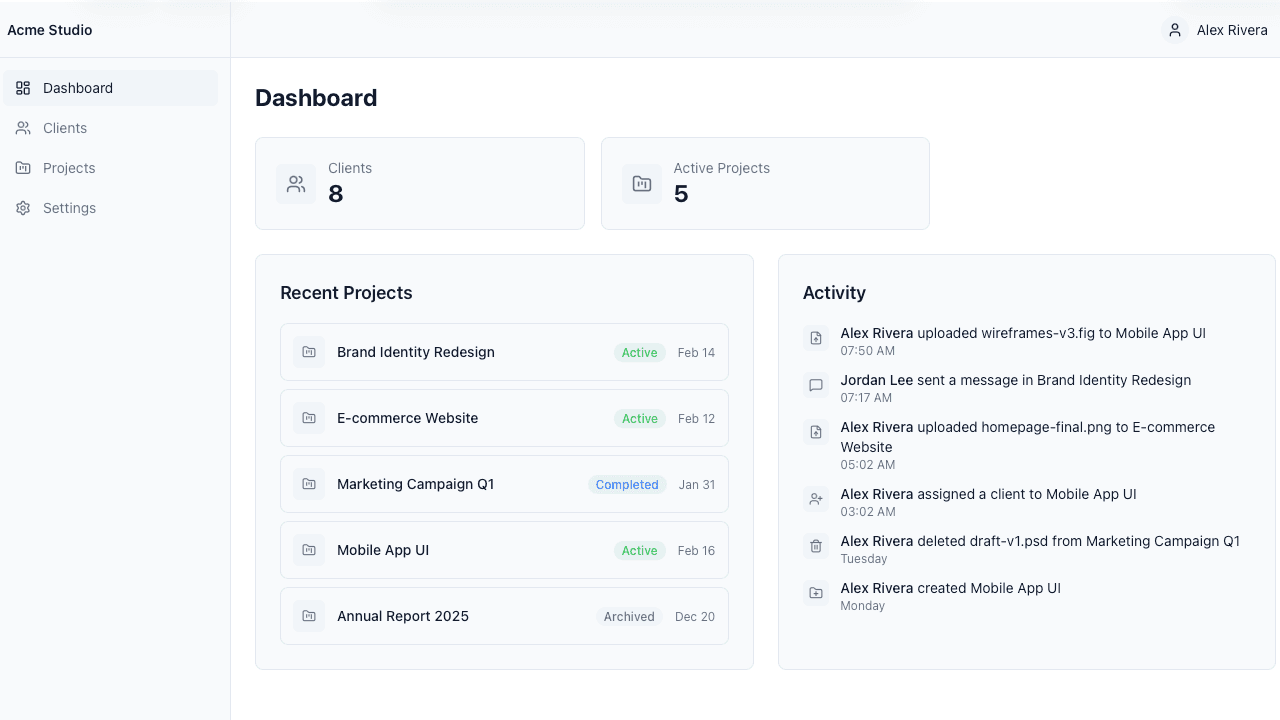Open the Projects folder icon in sidebar
Viewport: 1280px width, 720px height.
coord(22,168)
